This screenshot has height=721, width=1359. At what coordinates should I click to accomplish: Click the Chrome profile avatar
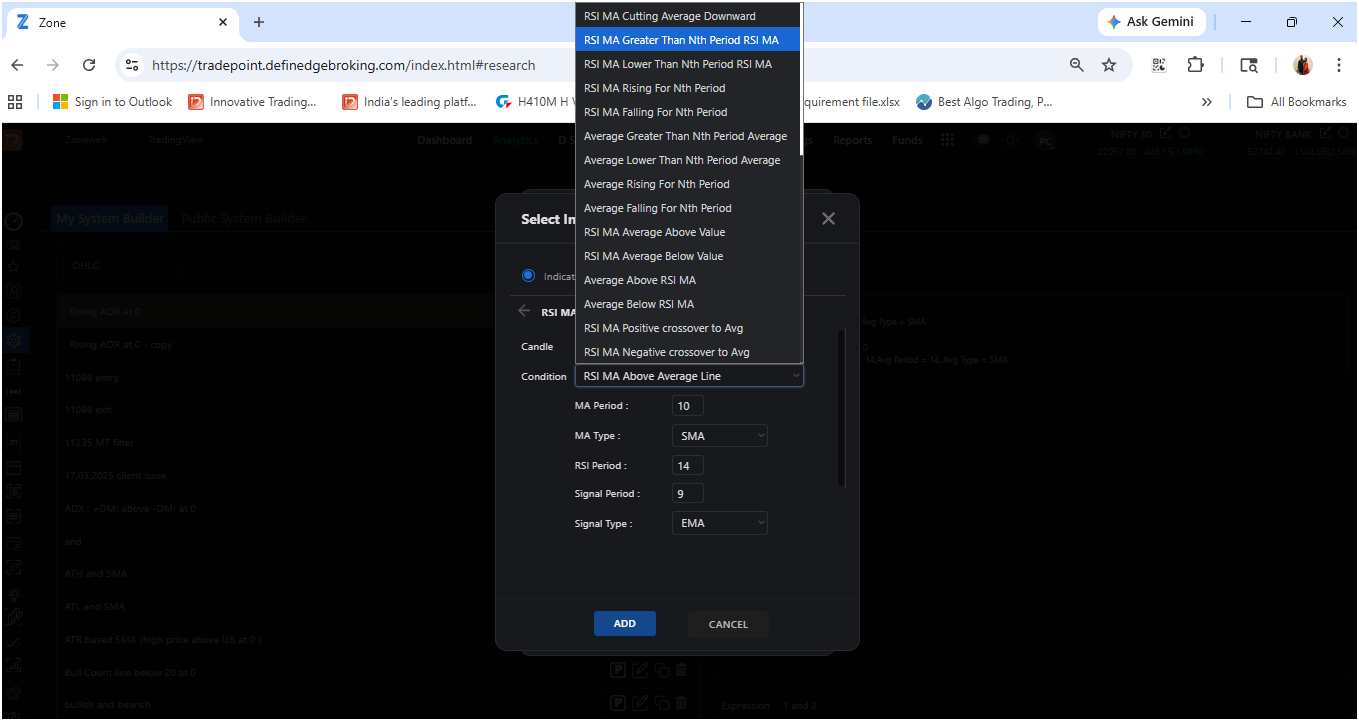[1303, 65]
